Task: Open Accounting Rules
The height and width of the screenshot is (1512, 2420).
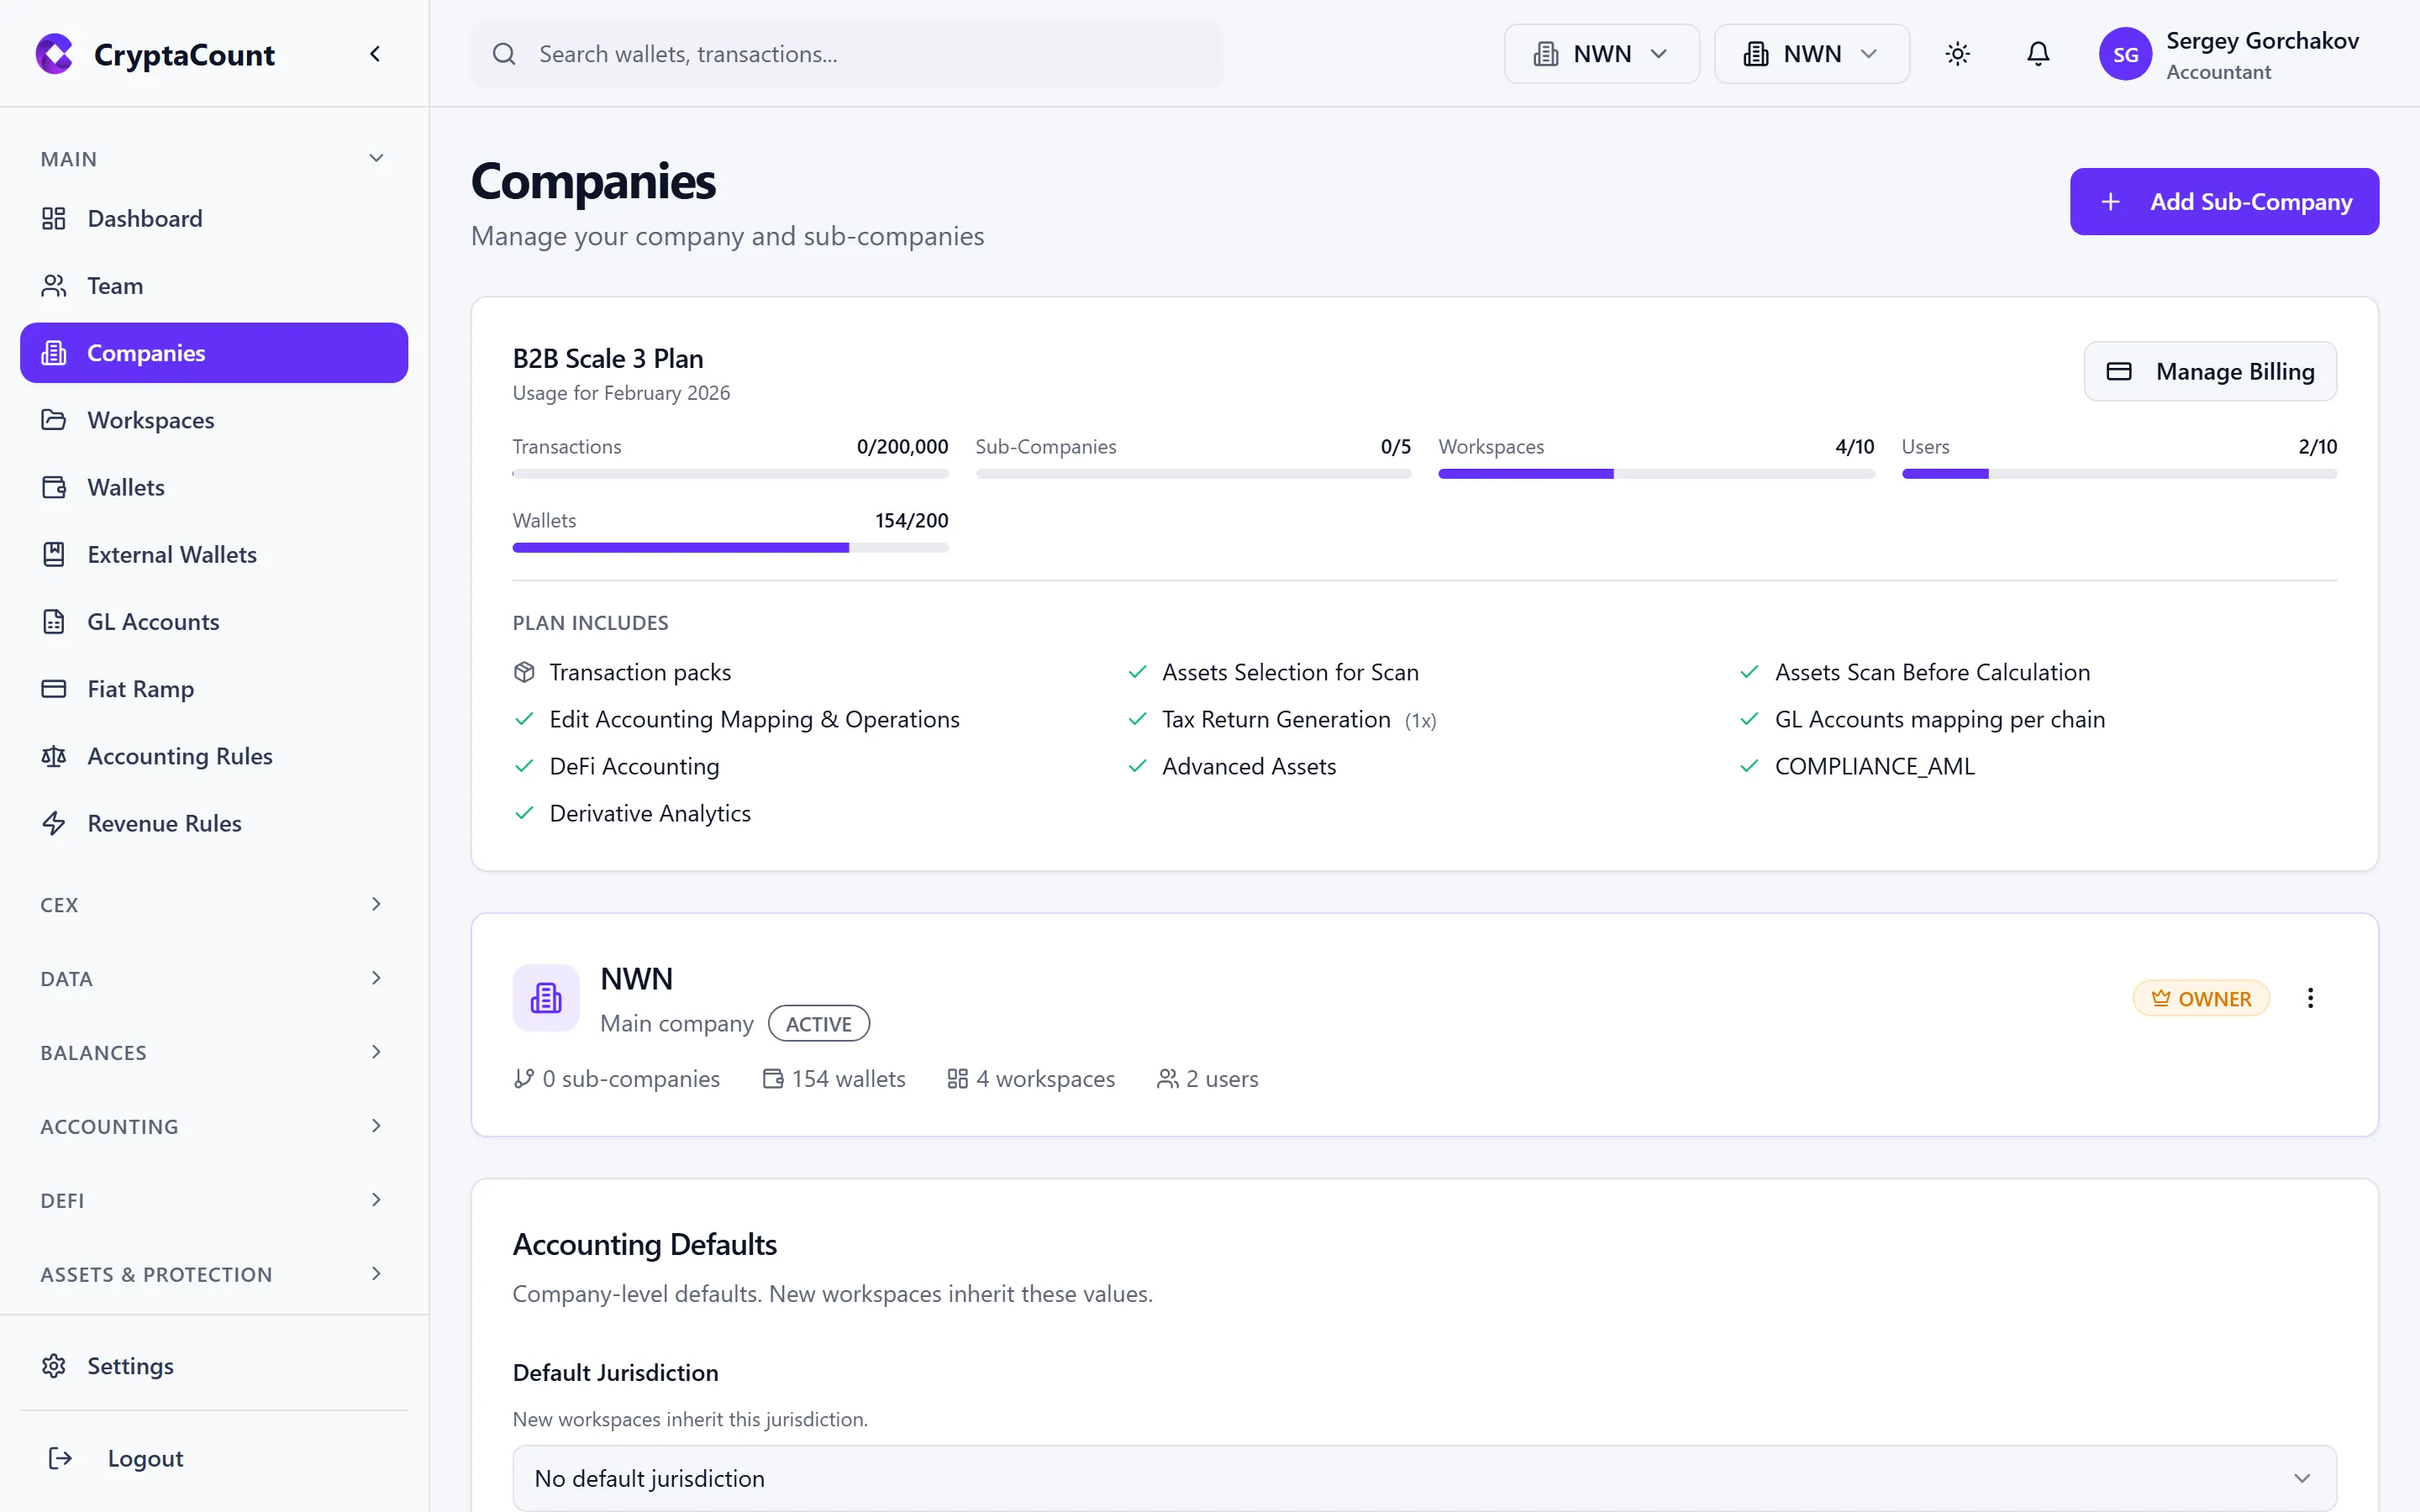Action: pos(179,756)
